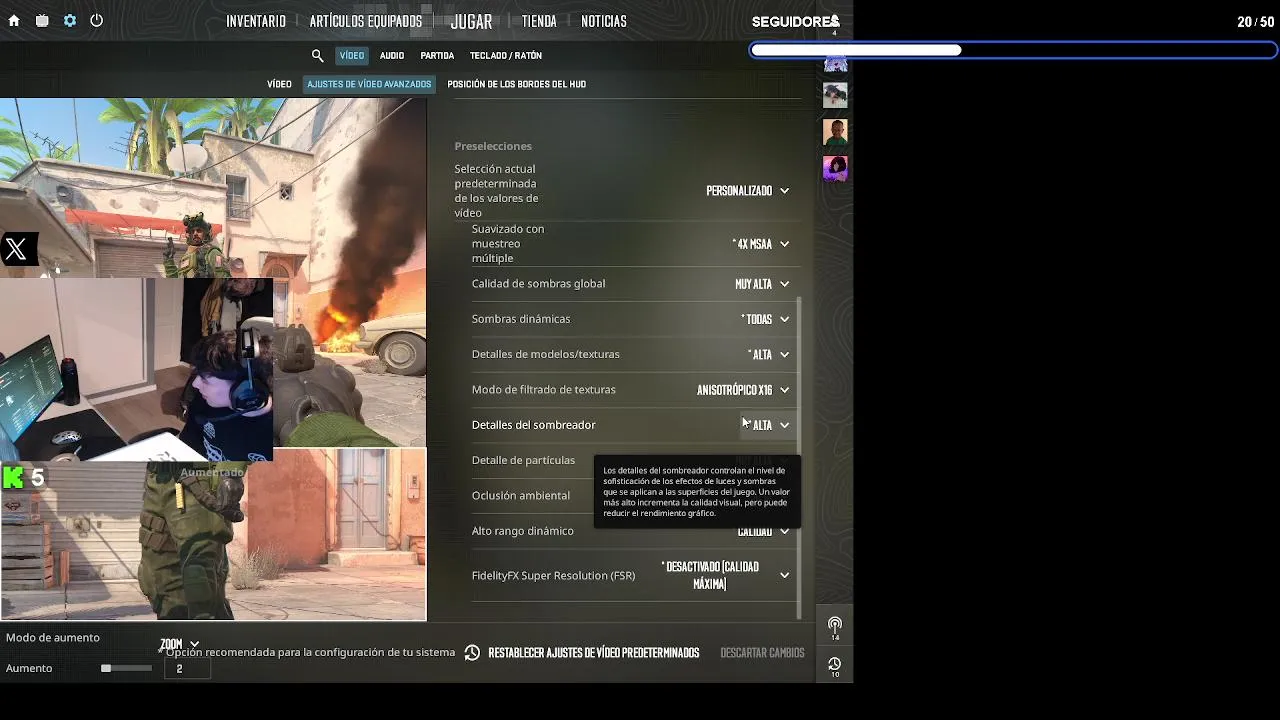Click Descartar cambios button
This screenshot has height=720, width=1280.
pos(762,653)
